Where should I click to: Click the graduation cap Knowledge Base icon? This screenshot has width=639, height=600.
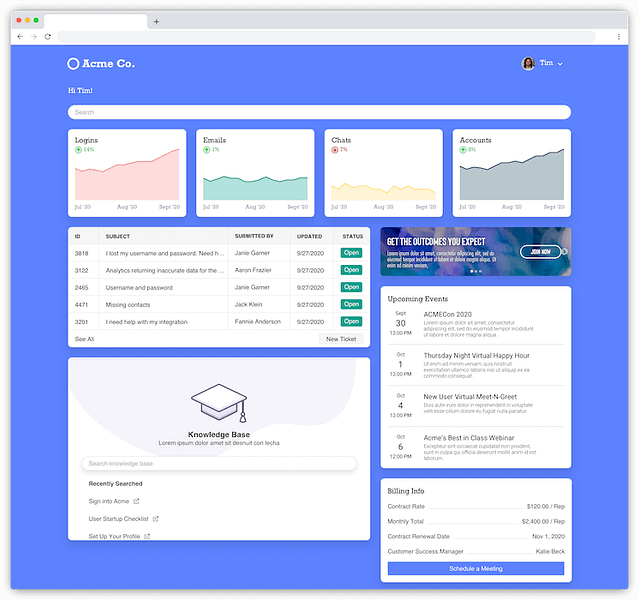[219, 403]
